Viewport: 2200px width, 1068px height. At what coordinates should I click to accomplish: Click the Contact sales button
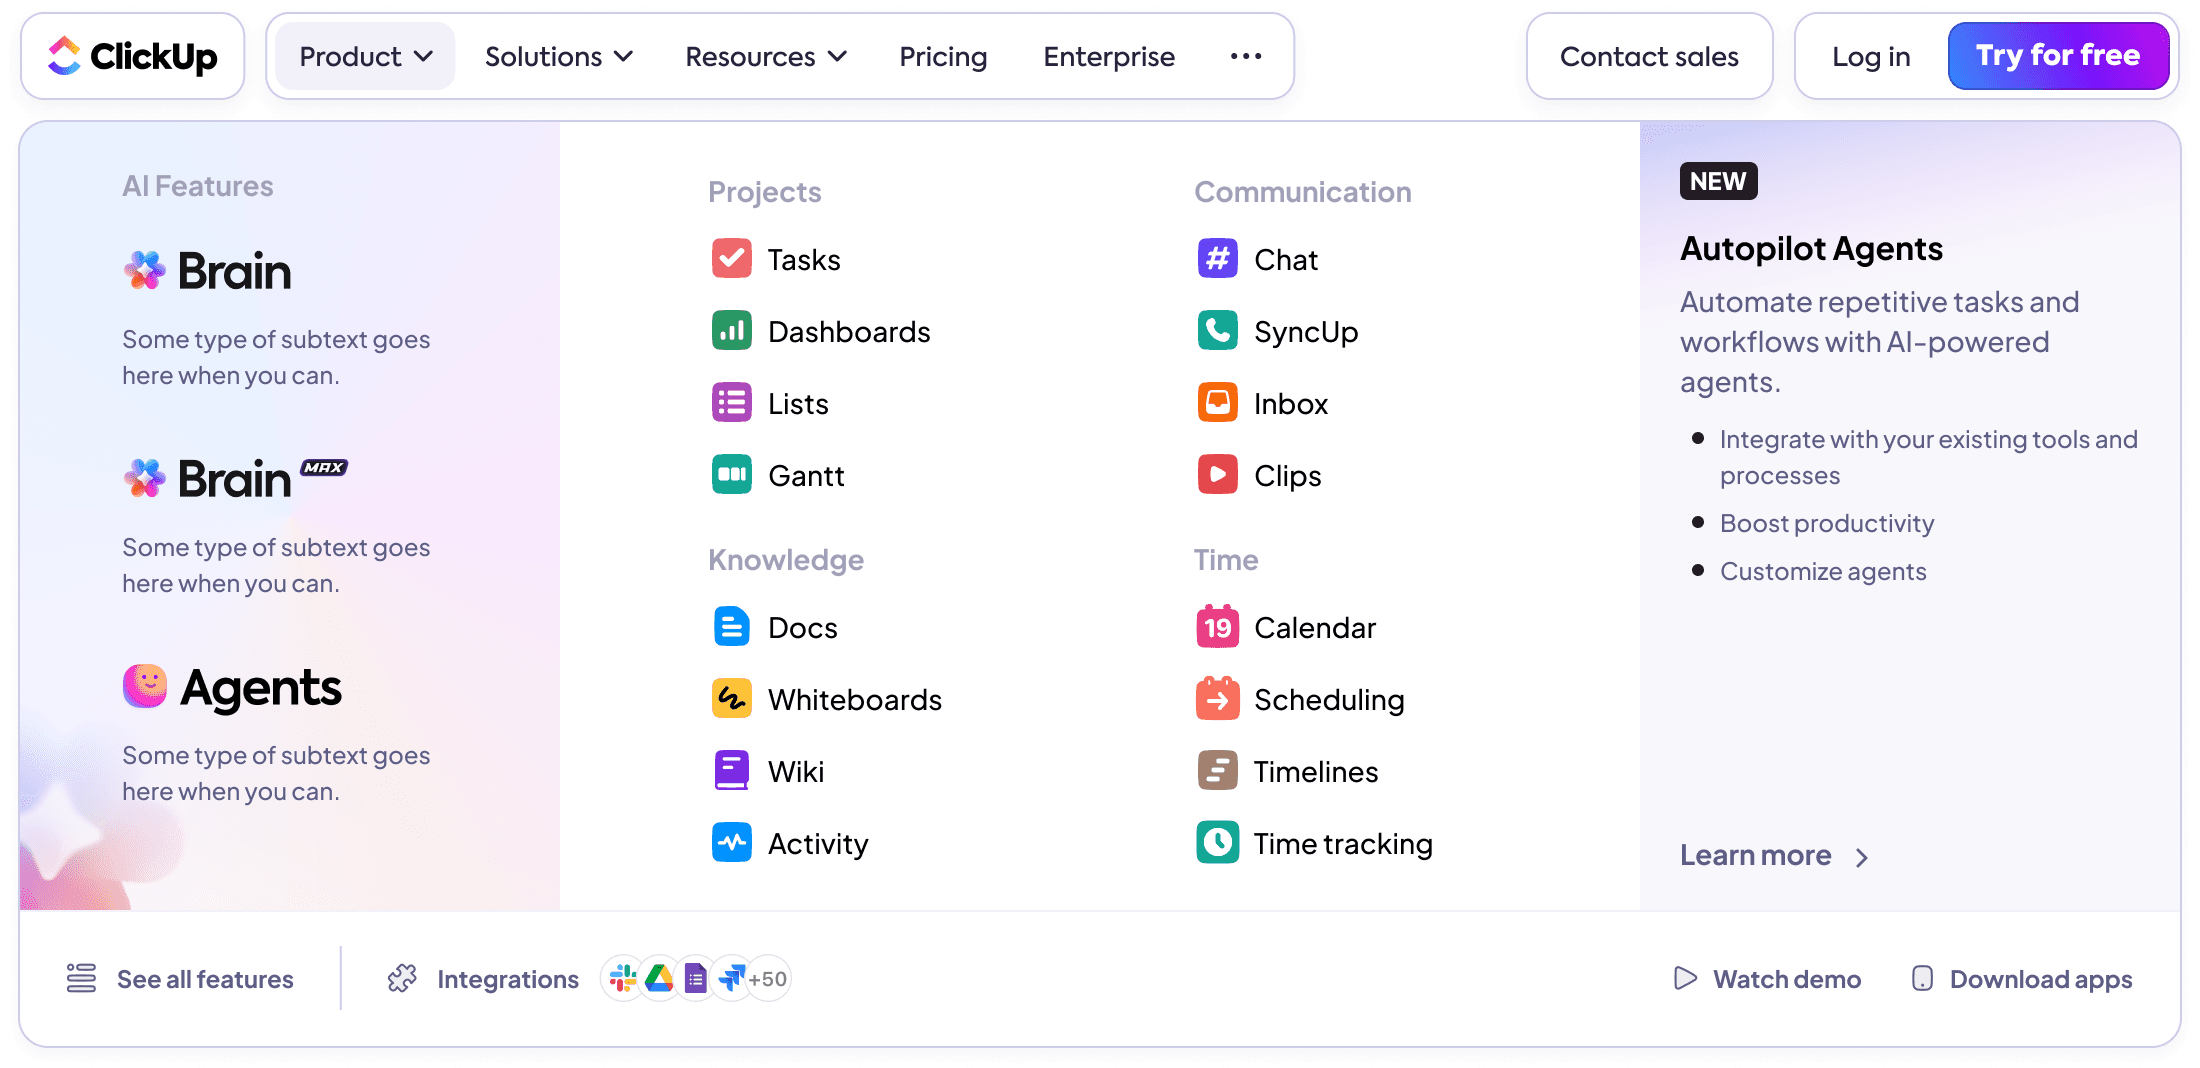(1649, 56)
